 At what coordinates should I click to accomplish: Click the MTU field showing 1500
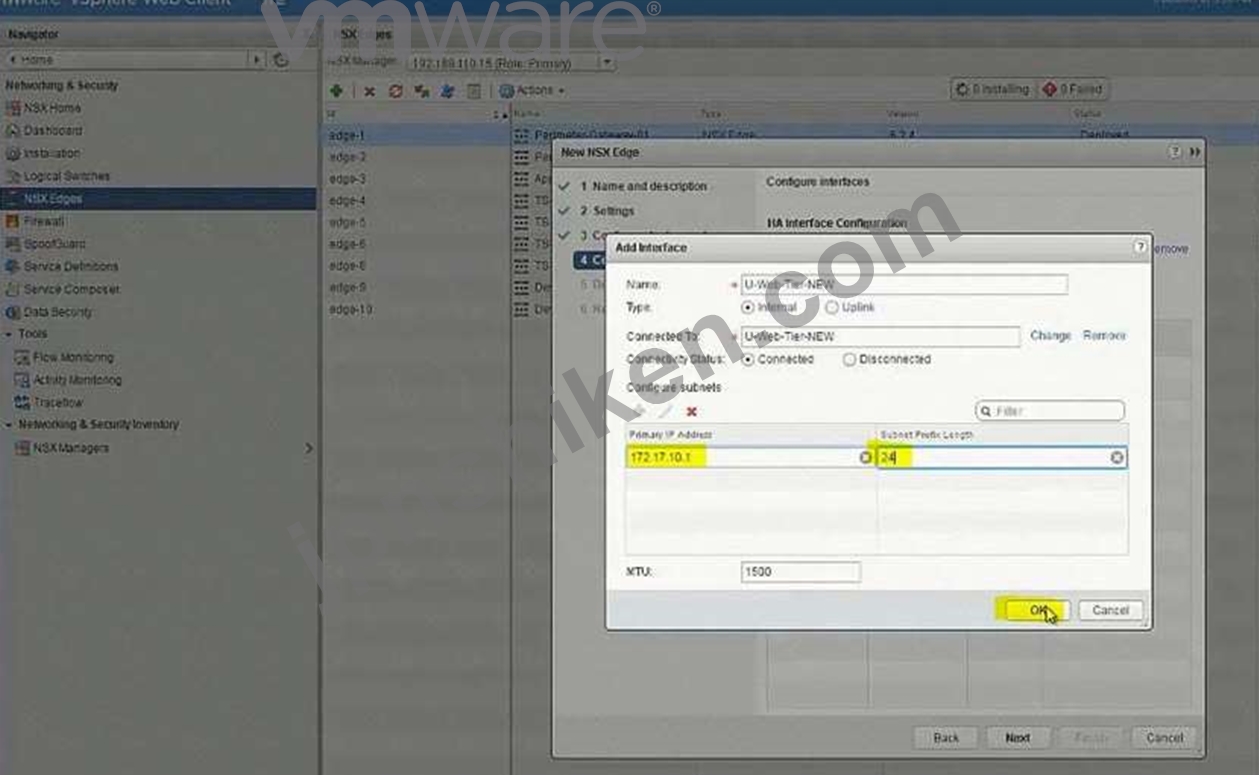click(x=800, y=572)
